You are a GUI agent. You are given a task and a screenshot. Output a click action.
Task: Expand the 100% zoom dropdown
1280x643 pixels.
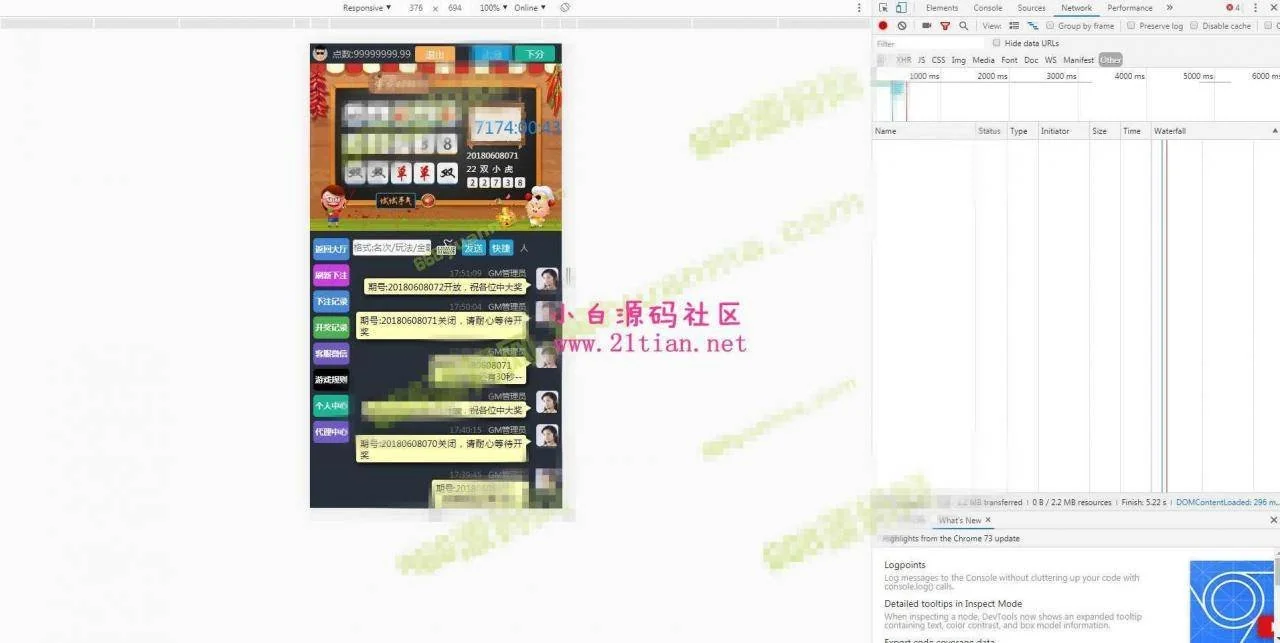tap(492, 8)
